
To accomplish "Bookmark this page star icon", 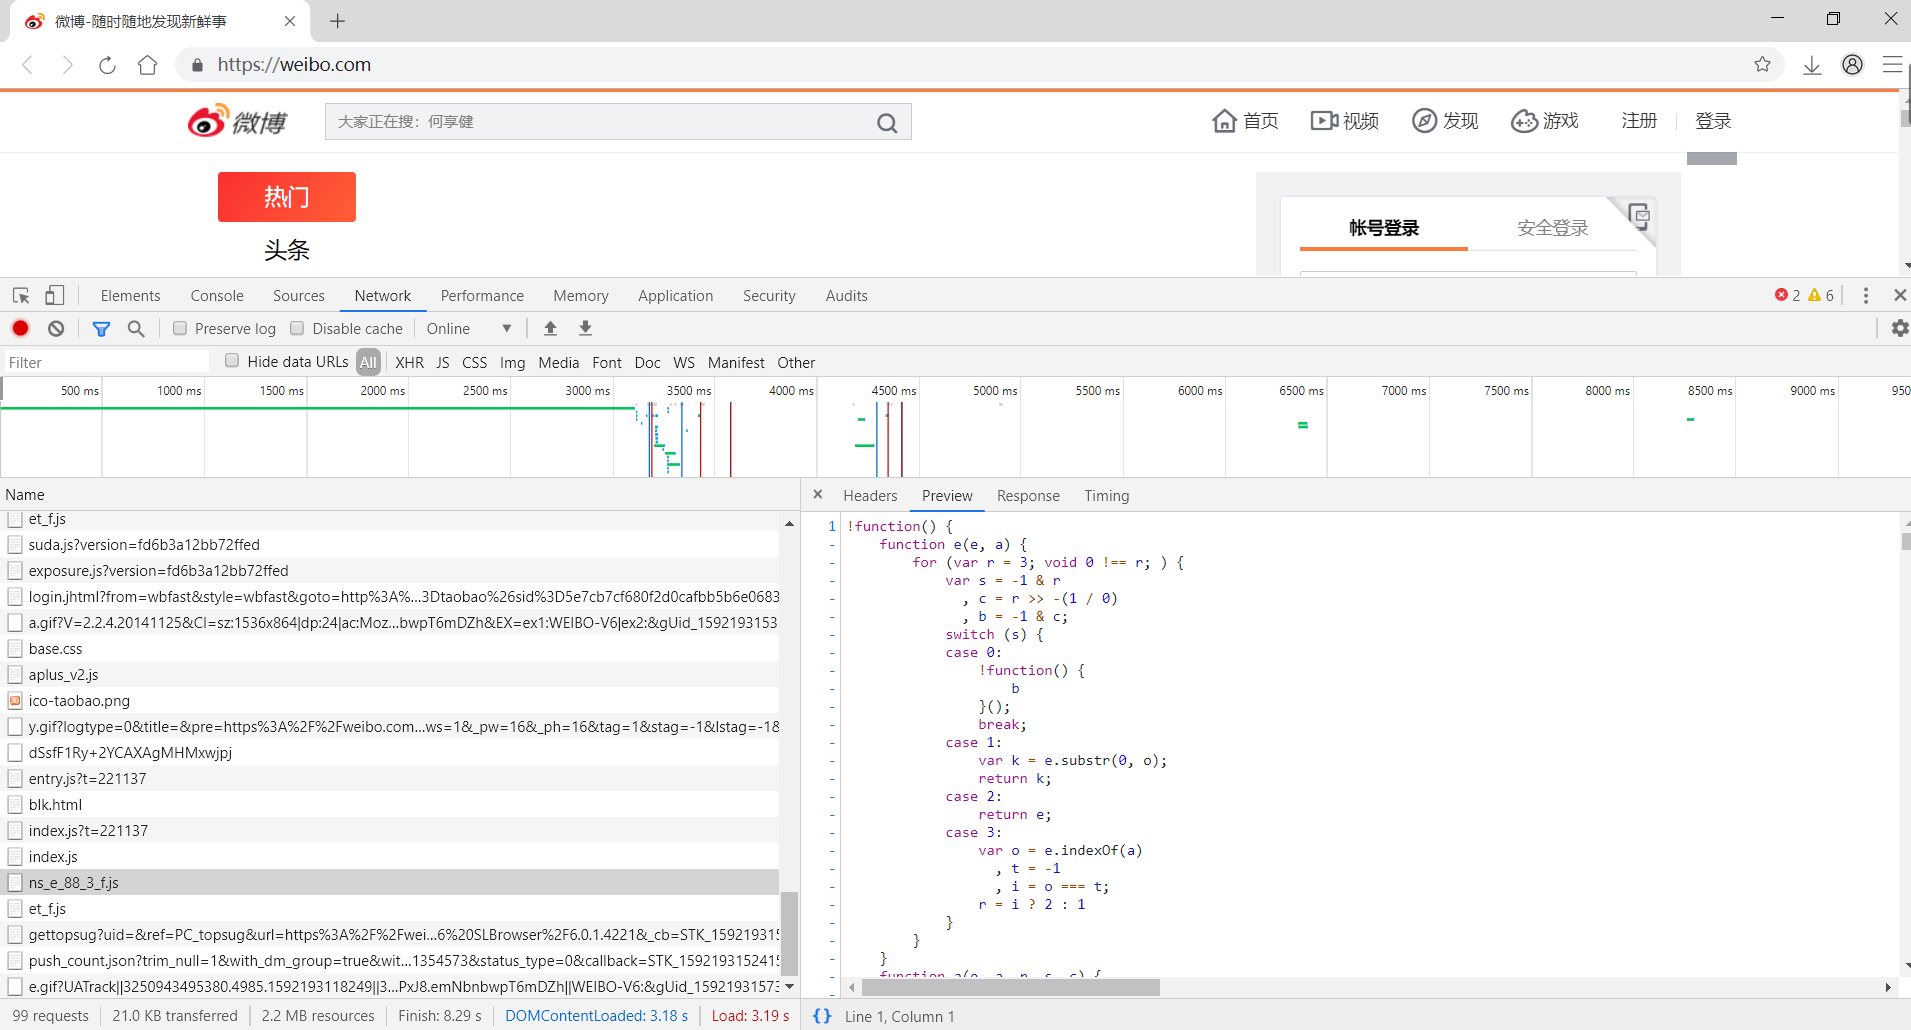I will [x=1762, y=64].
